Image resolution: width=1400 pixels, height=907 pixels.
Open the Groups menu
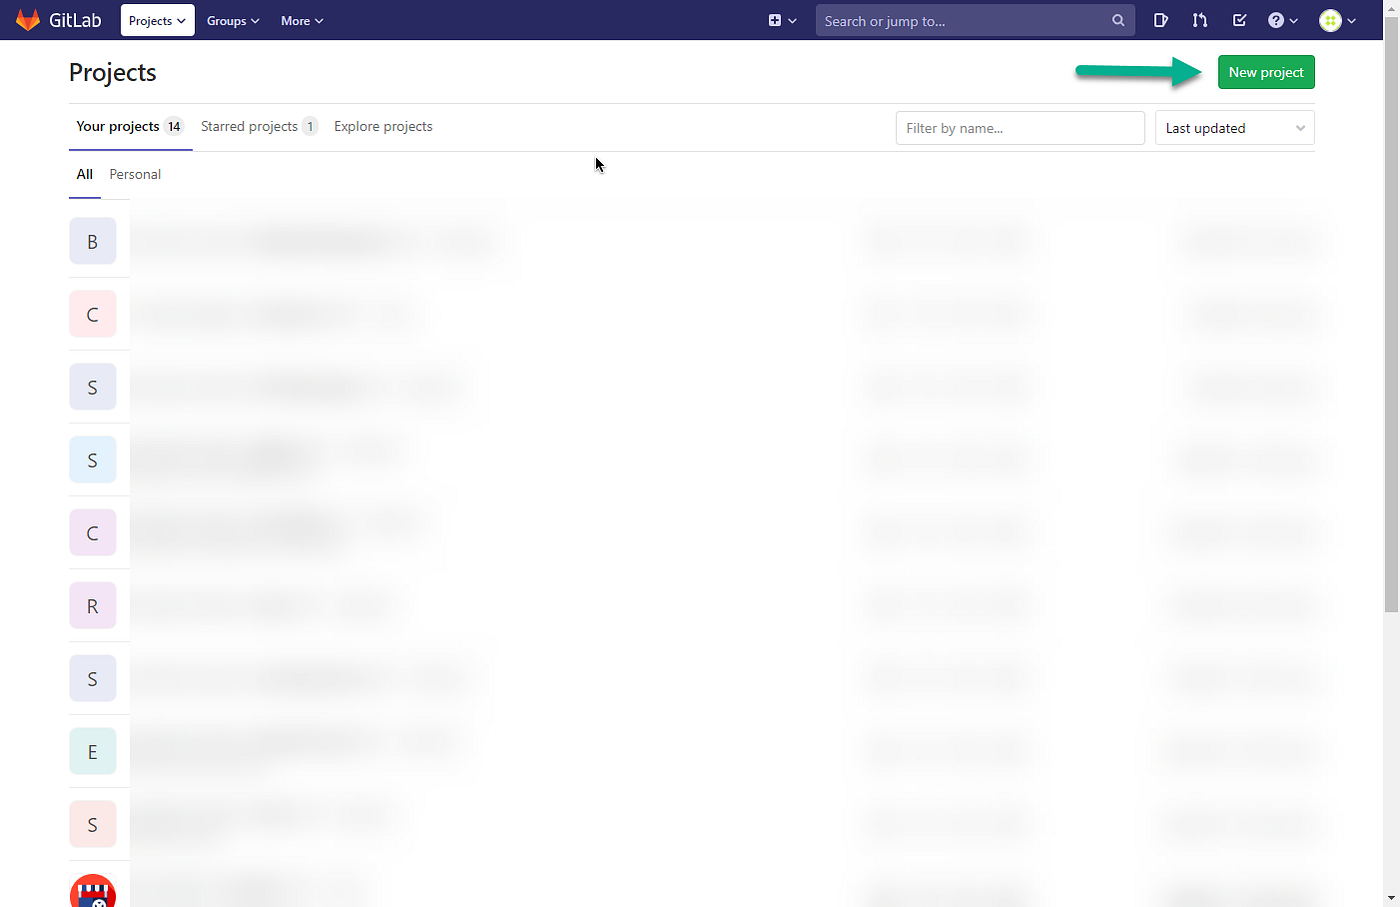tap(232, 20)
